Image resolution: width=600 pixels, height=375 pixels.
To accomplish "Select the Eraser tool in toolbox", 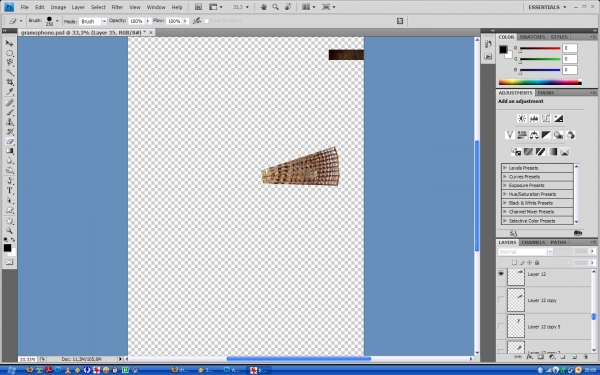I will (x=9, y=141).
